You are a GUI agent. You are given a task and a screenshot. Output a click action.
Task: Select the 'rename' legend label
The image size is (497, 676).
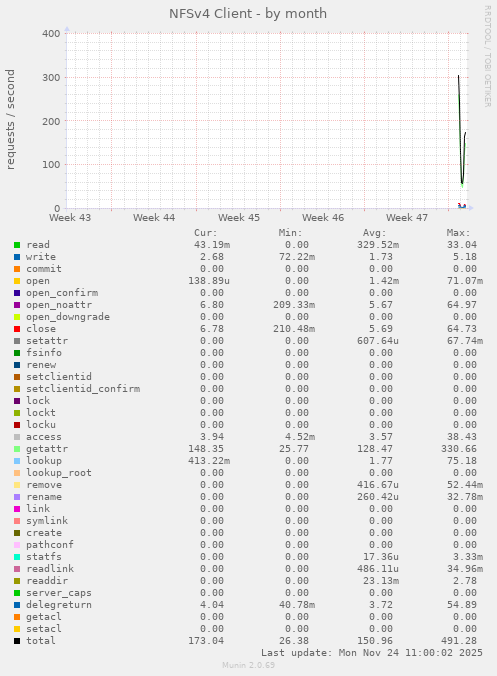coord(44,497)
